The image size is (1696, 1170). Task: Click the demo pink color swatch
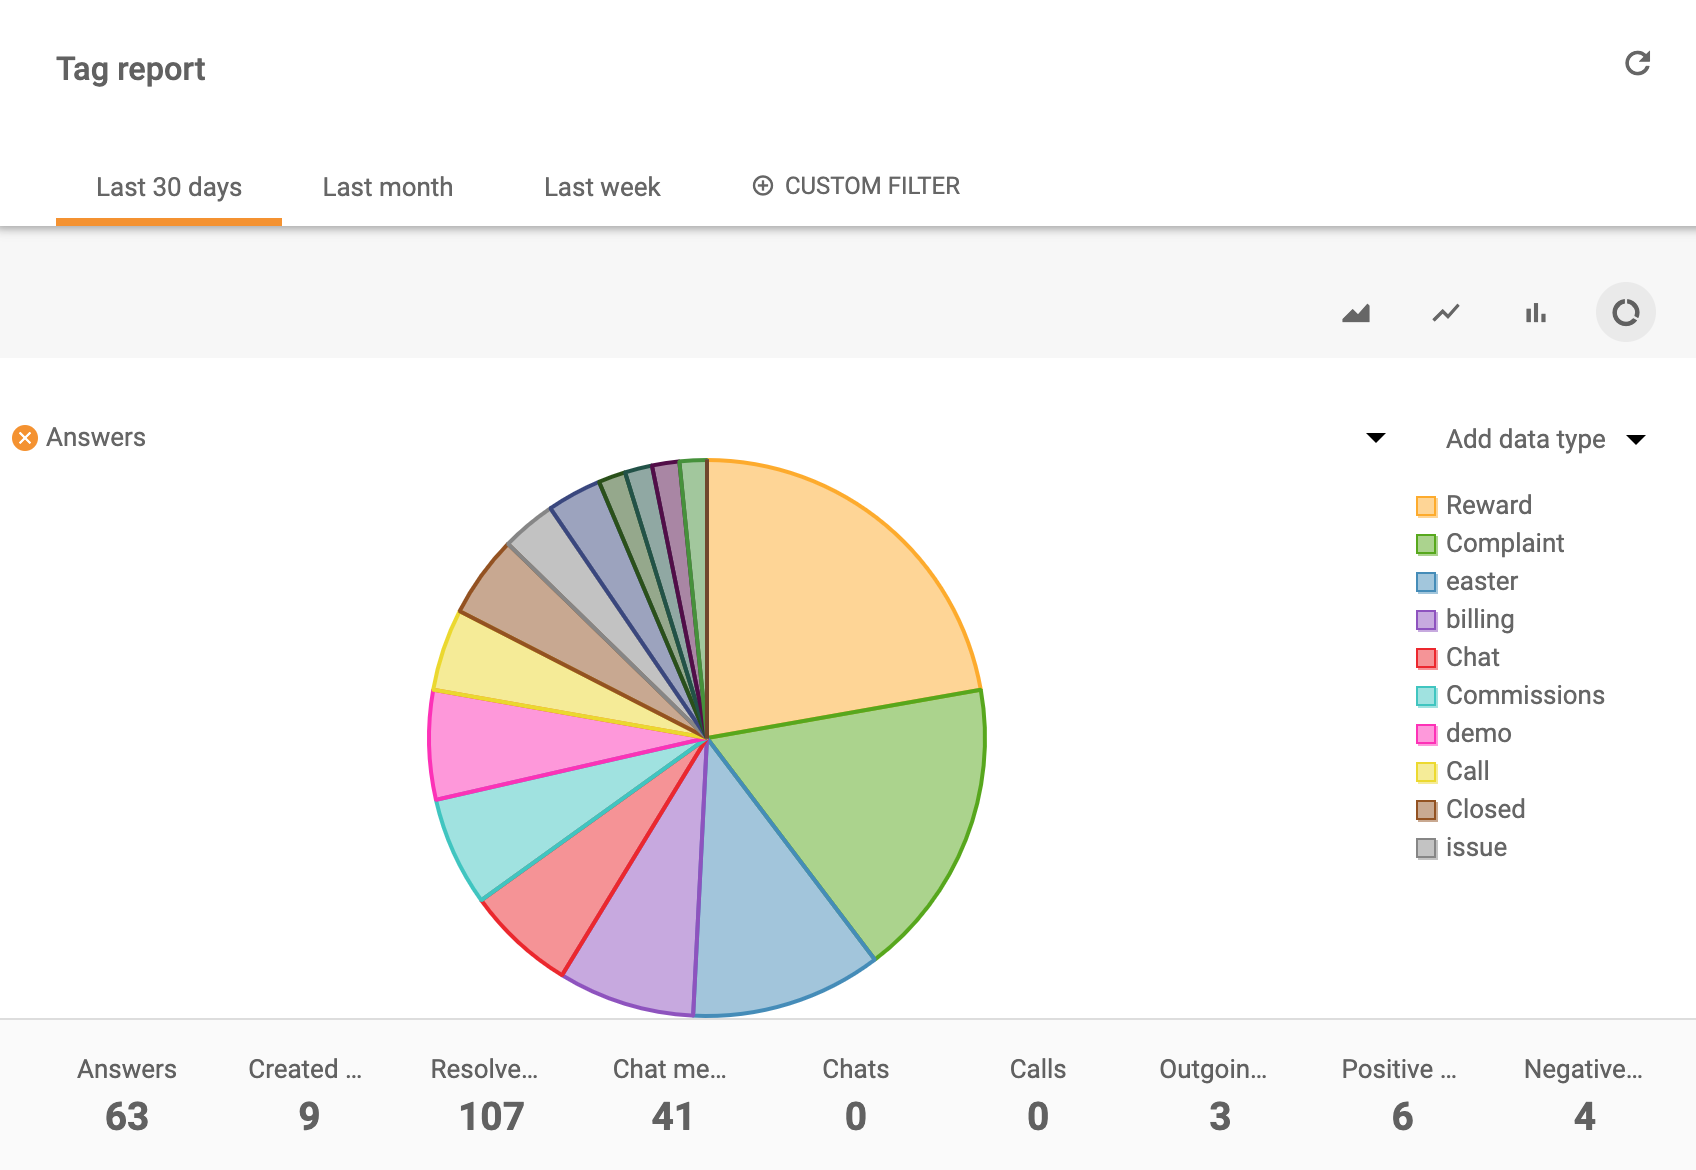1426,733
